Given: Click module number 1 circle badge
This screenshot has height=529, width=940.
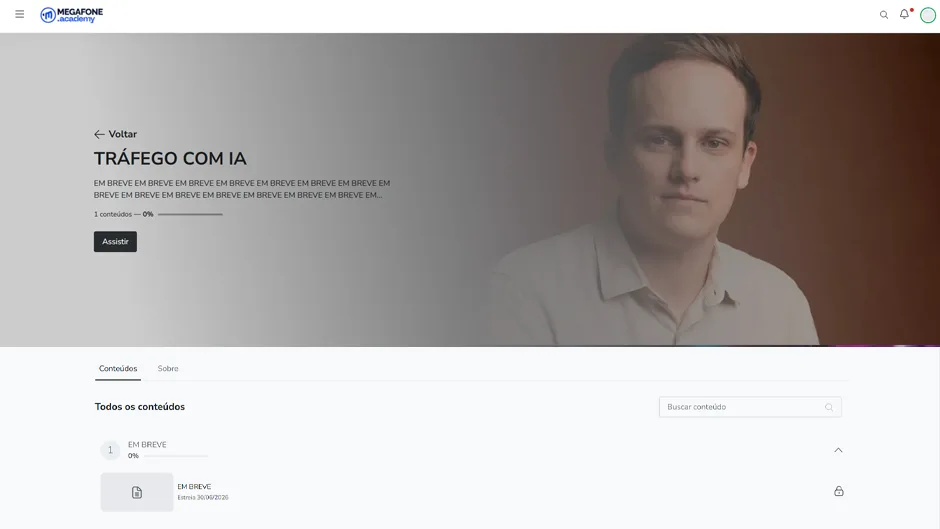Looking at the screenshot, I should [x=110, y=450].
